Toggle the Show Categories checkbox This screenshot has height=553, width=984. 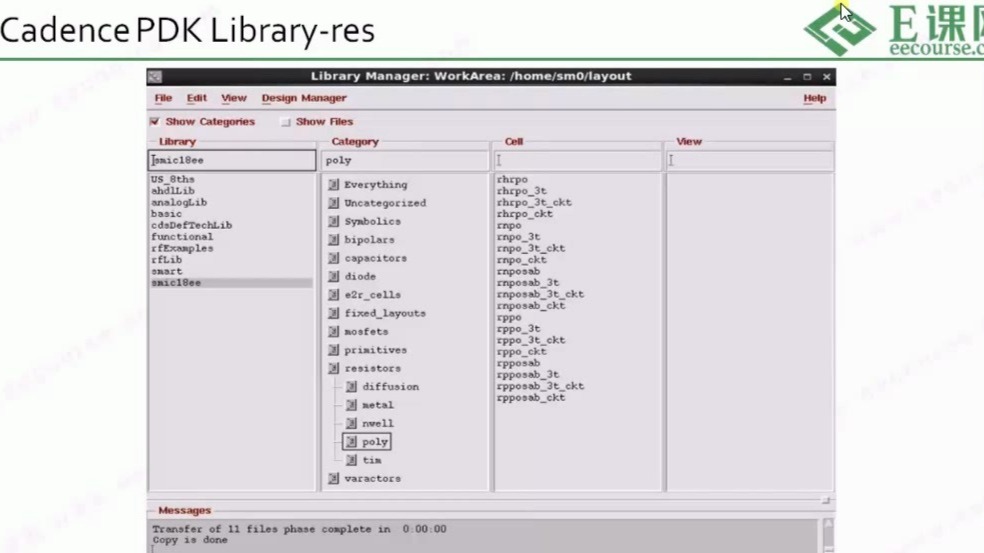tap(154, 121)
